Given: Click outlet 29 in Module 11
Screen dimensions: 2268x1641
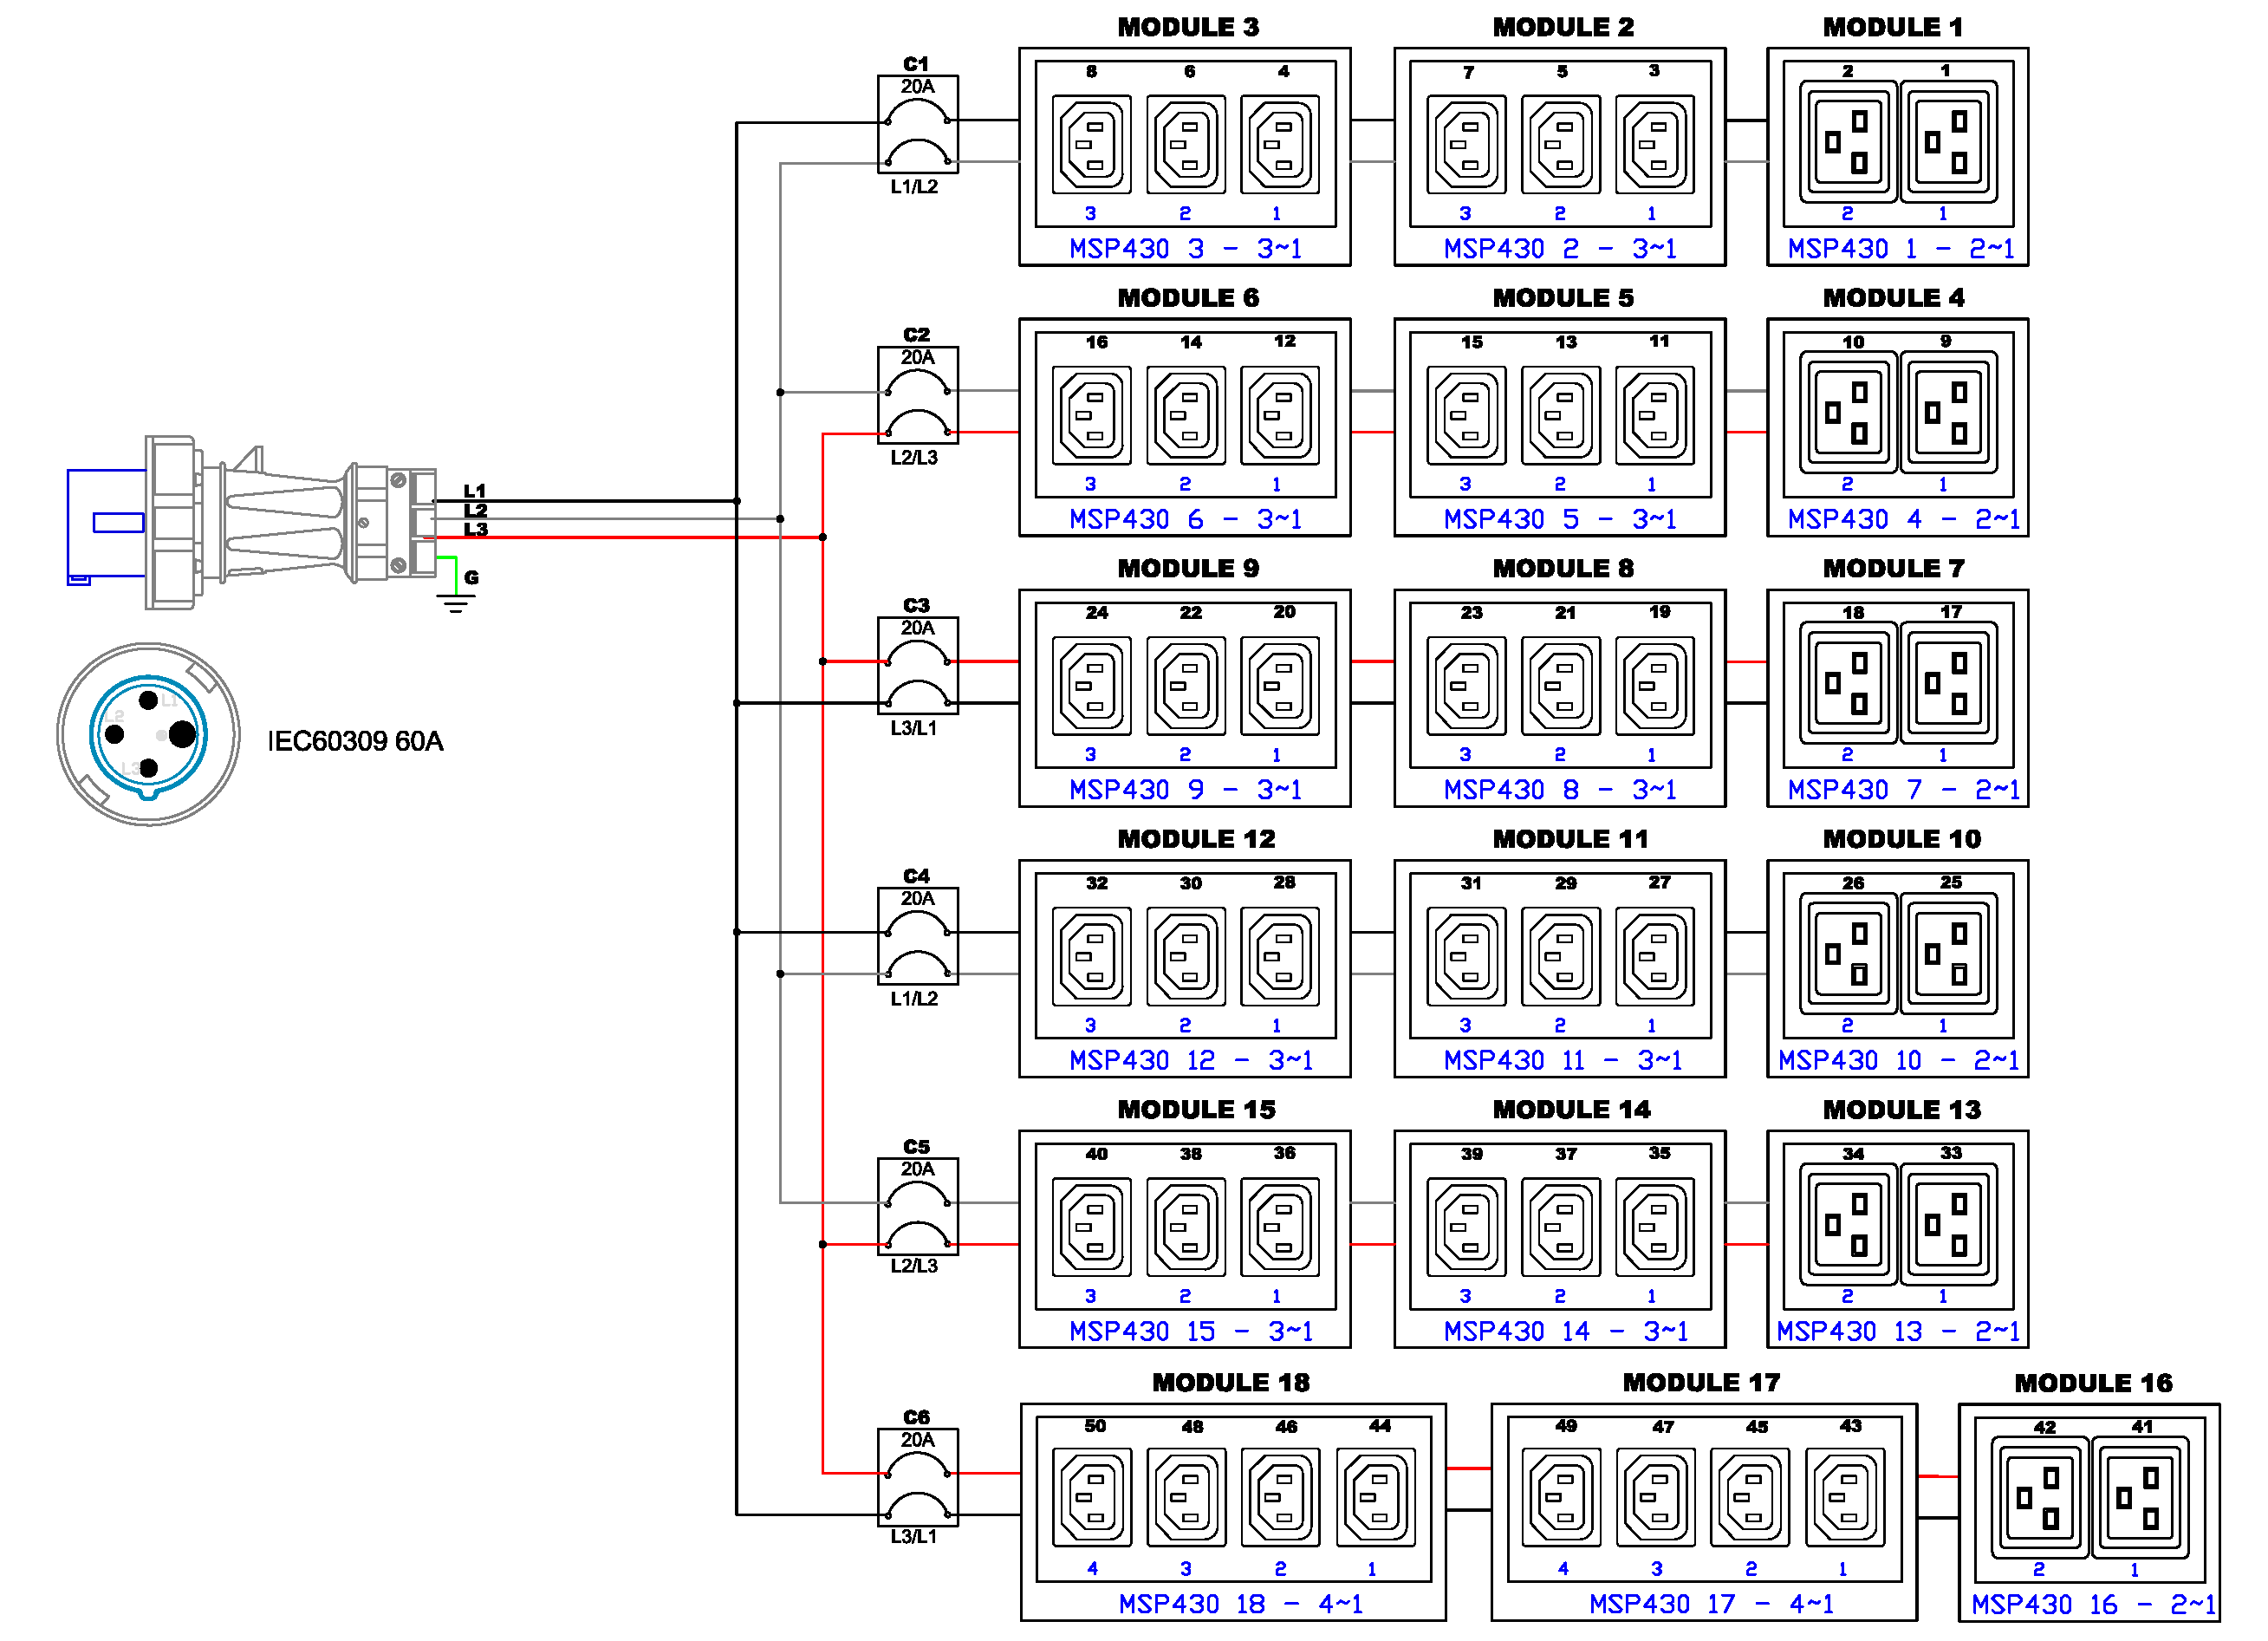Looking at the screenshot, I should (x=1560, y=957).
